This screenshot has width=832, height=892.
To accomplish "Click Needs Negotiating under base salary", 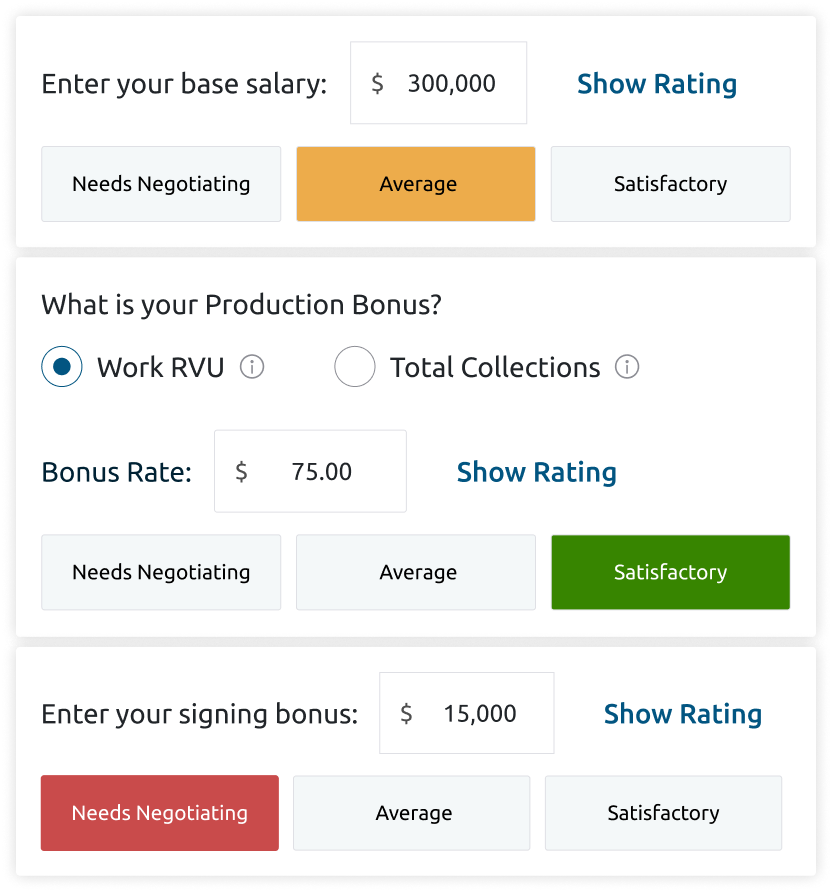I will pos(161,184).
